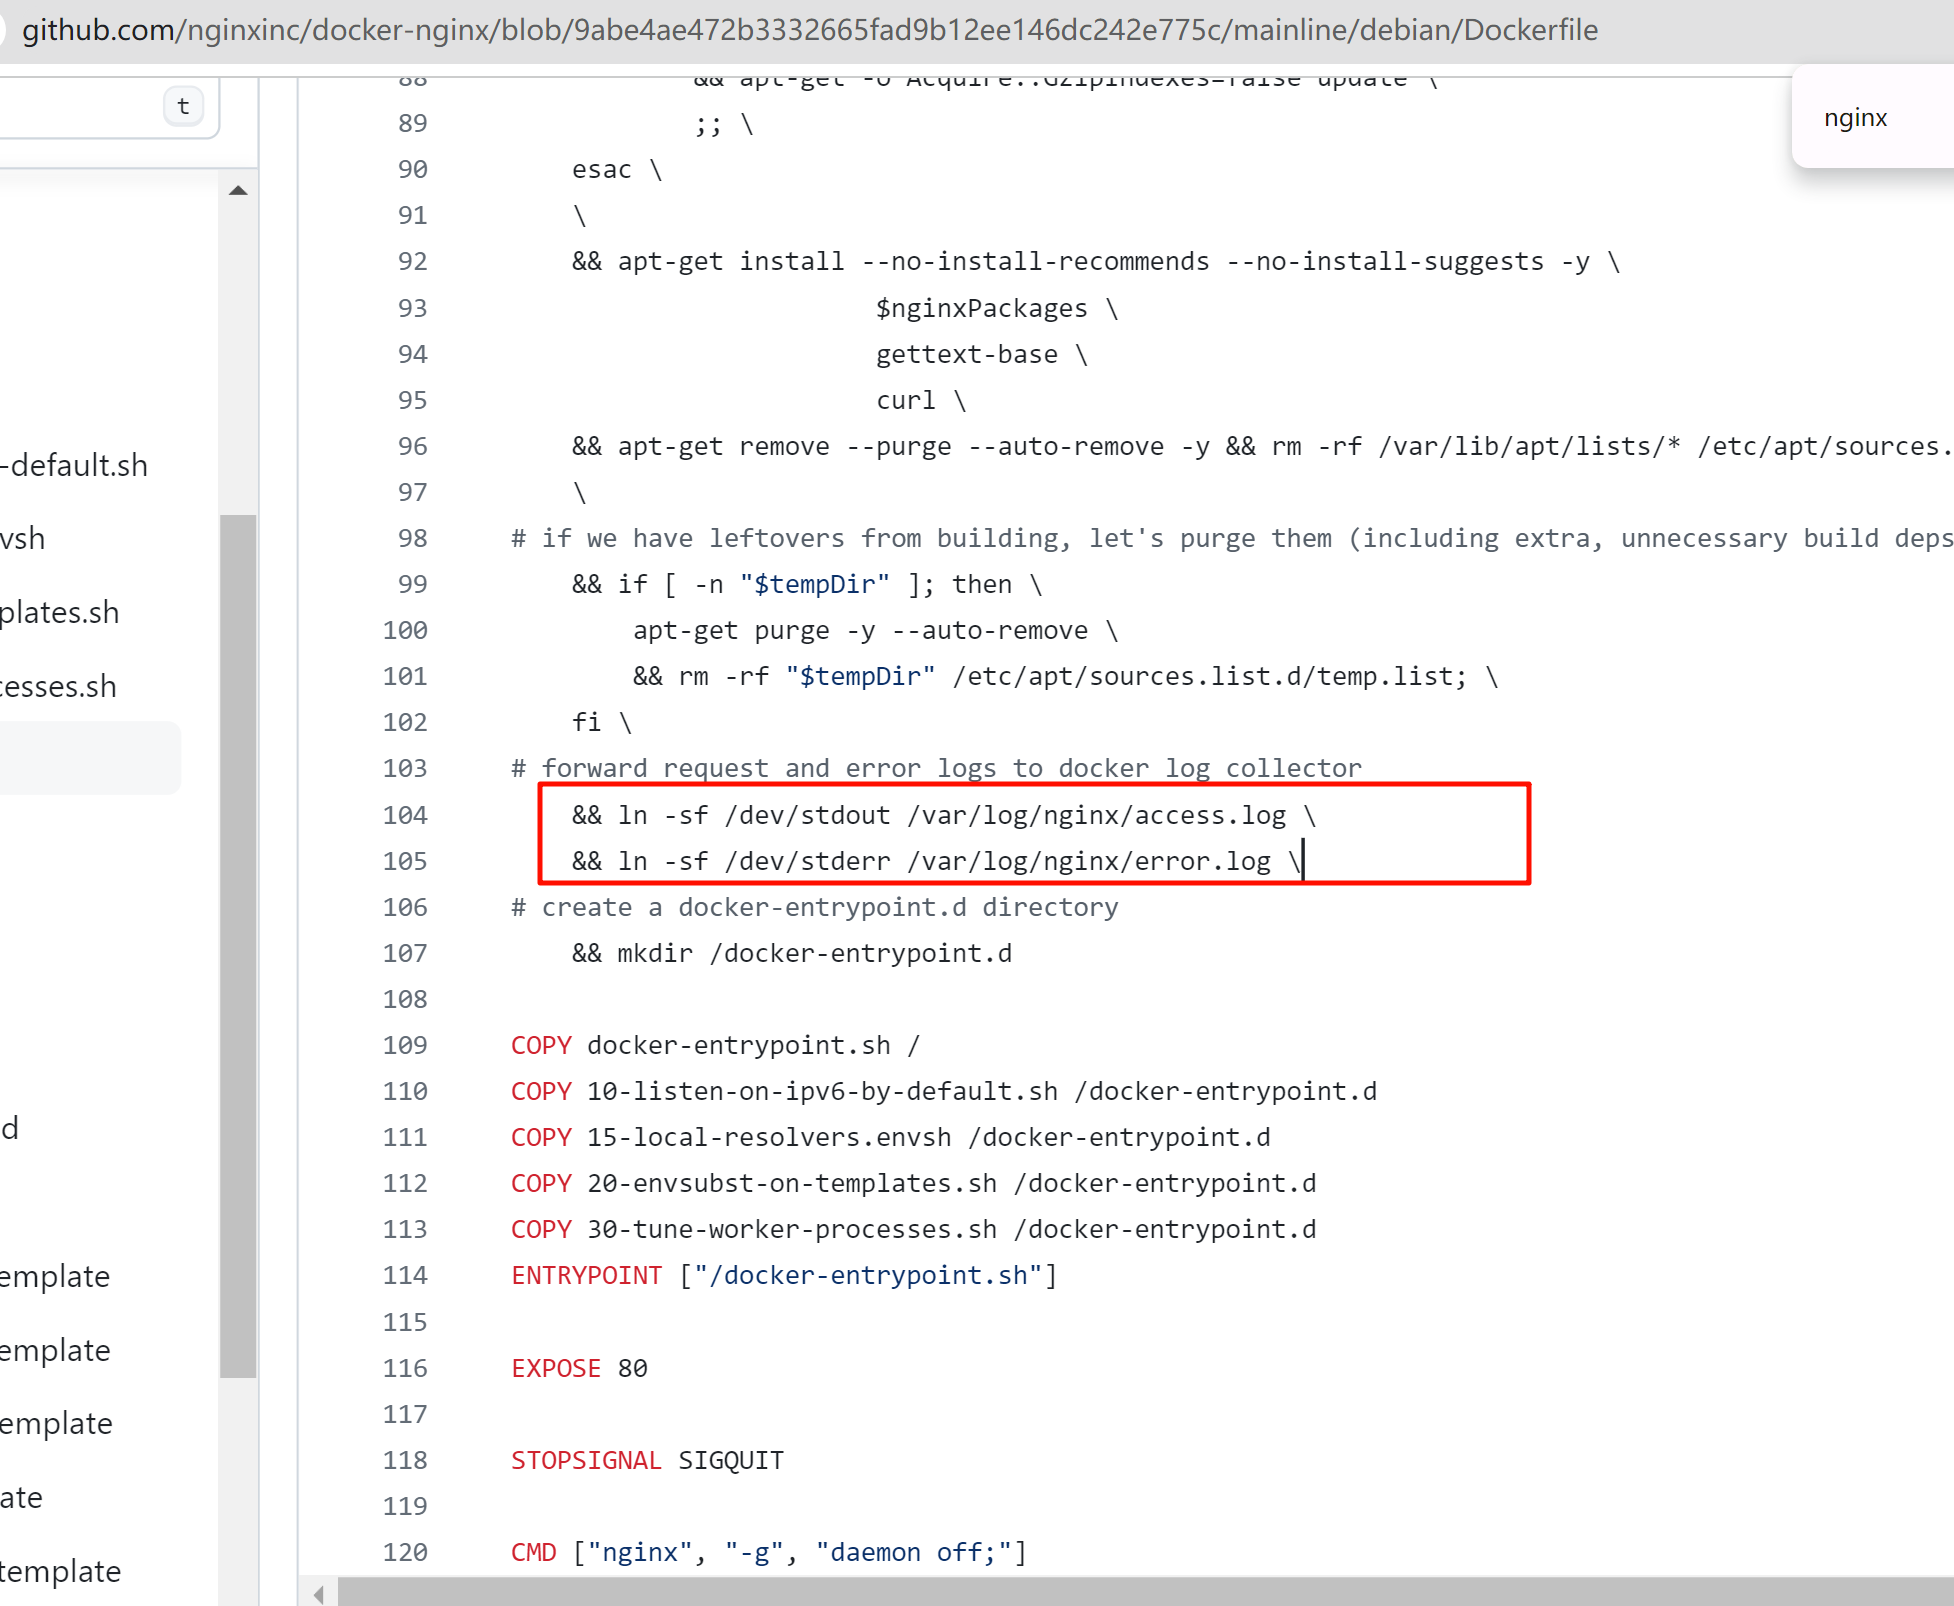This screenshot has height=1606, width=1954.
Task: Click line number 104
Action: tap(405, 815)
